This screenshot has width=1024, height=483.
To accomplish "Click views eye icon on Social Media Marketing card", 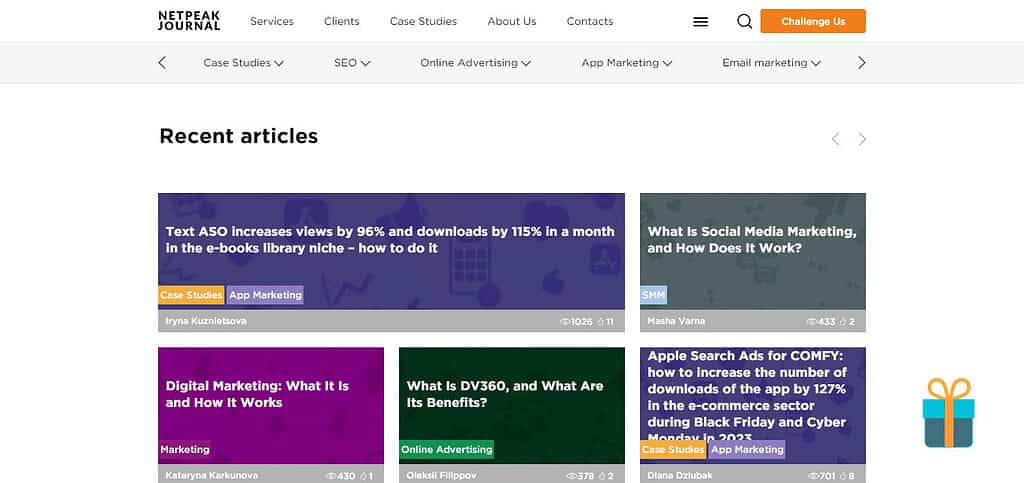I will pyautogui.click(x=812, y=322).
